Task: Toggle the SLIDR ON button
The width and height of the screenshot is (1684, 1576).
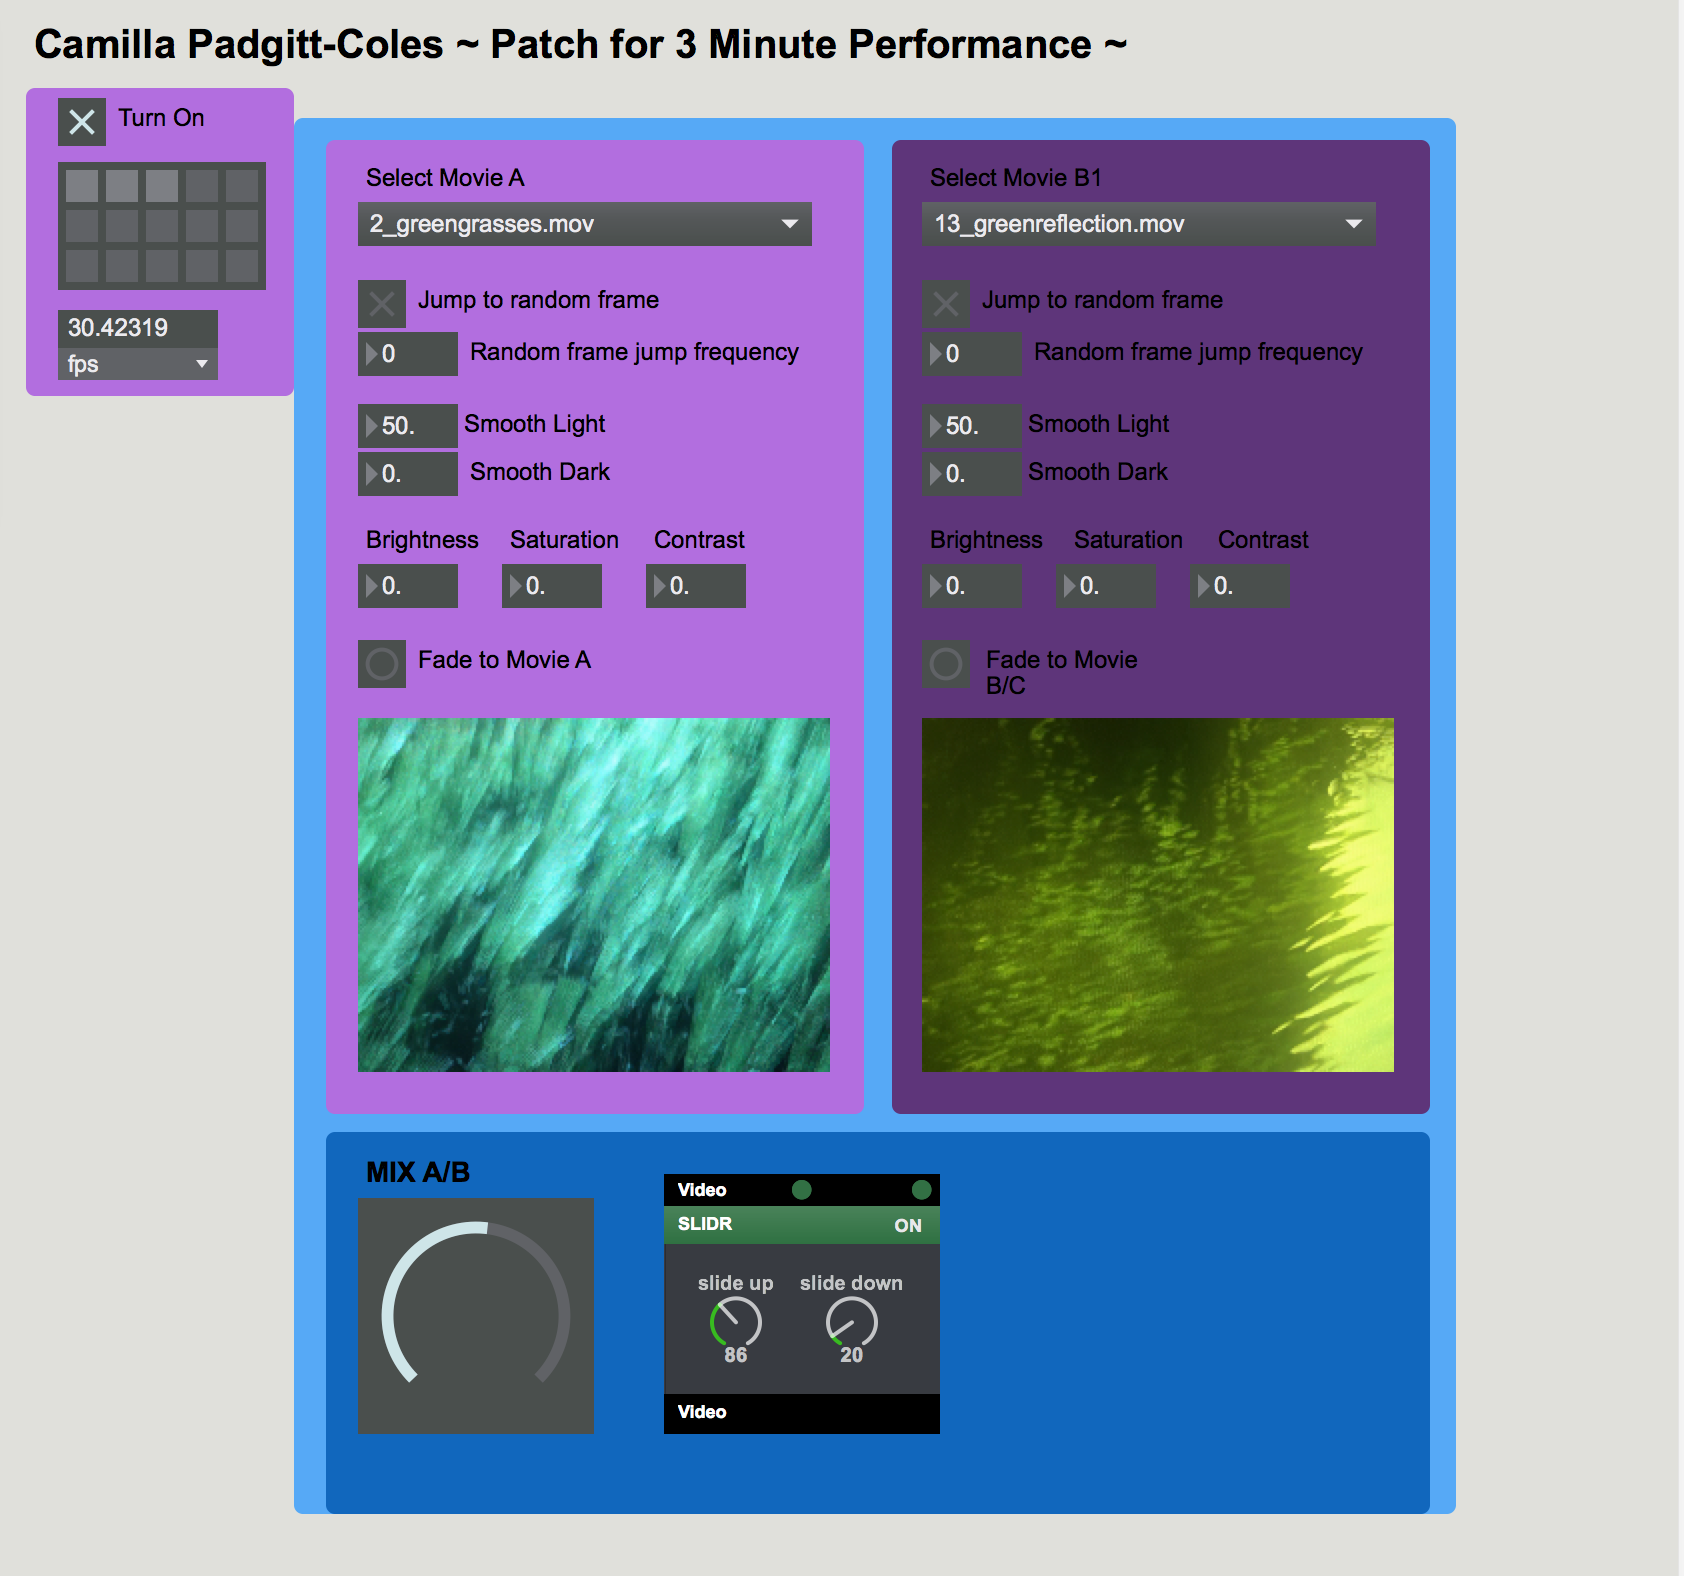Action: pyautogui.click(x=908, y=1226)
